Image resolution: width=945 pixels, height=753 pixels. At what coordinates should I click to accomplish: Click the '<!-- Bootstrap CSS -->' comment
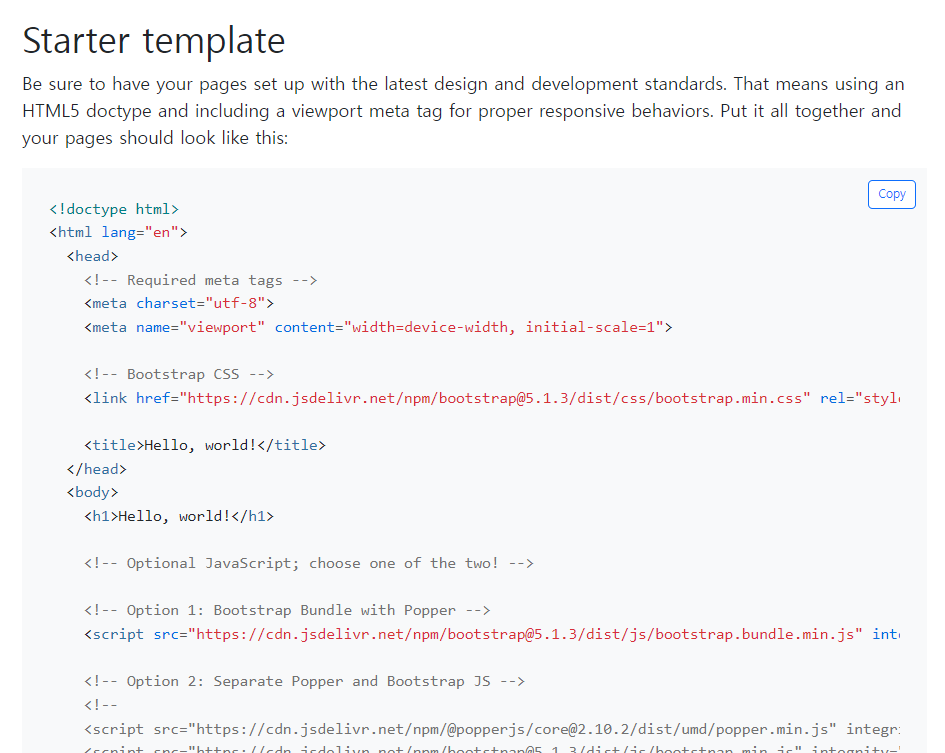[x=179, y=374]
